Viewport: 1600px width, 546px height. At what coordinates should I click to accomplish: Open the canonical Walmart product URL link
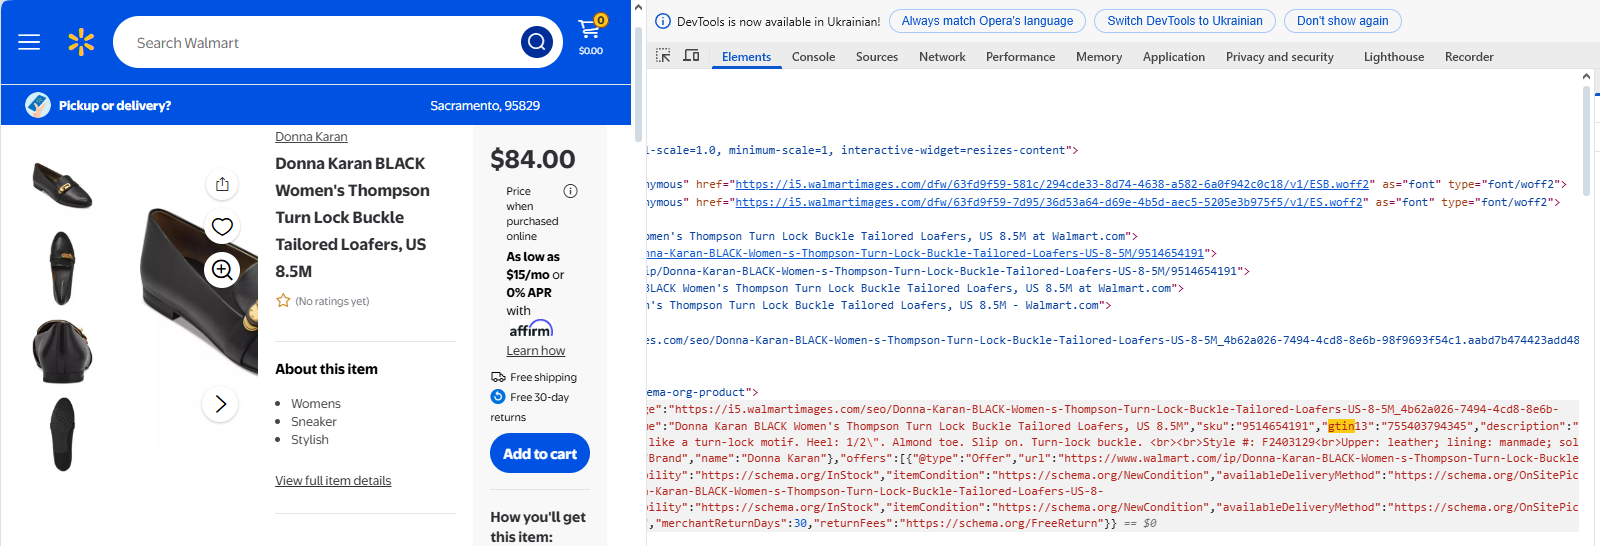click(x=925, y=254)
